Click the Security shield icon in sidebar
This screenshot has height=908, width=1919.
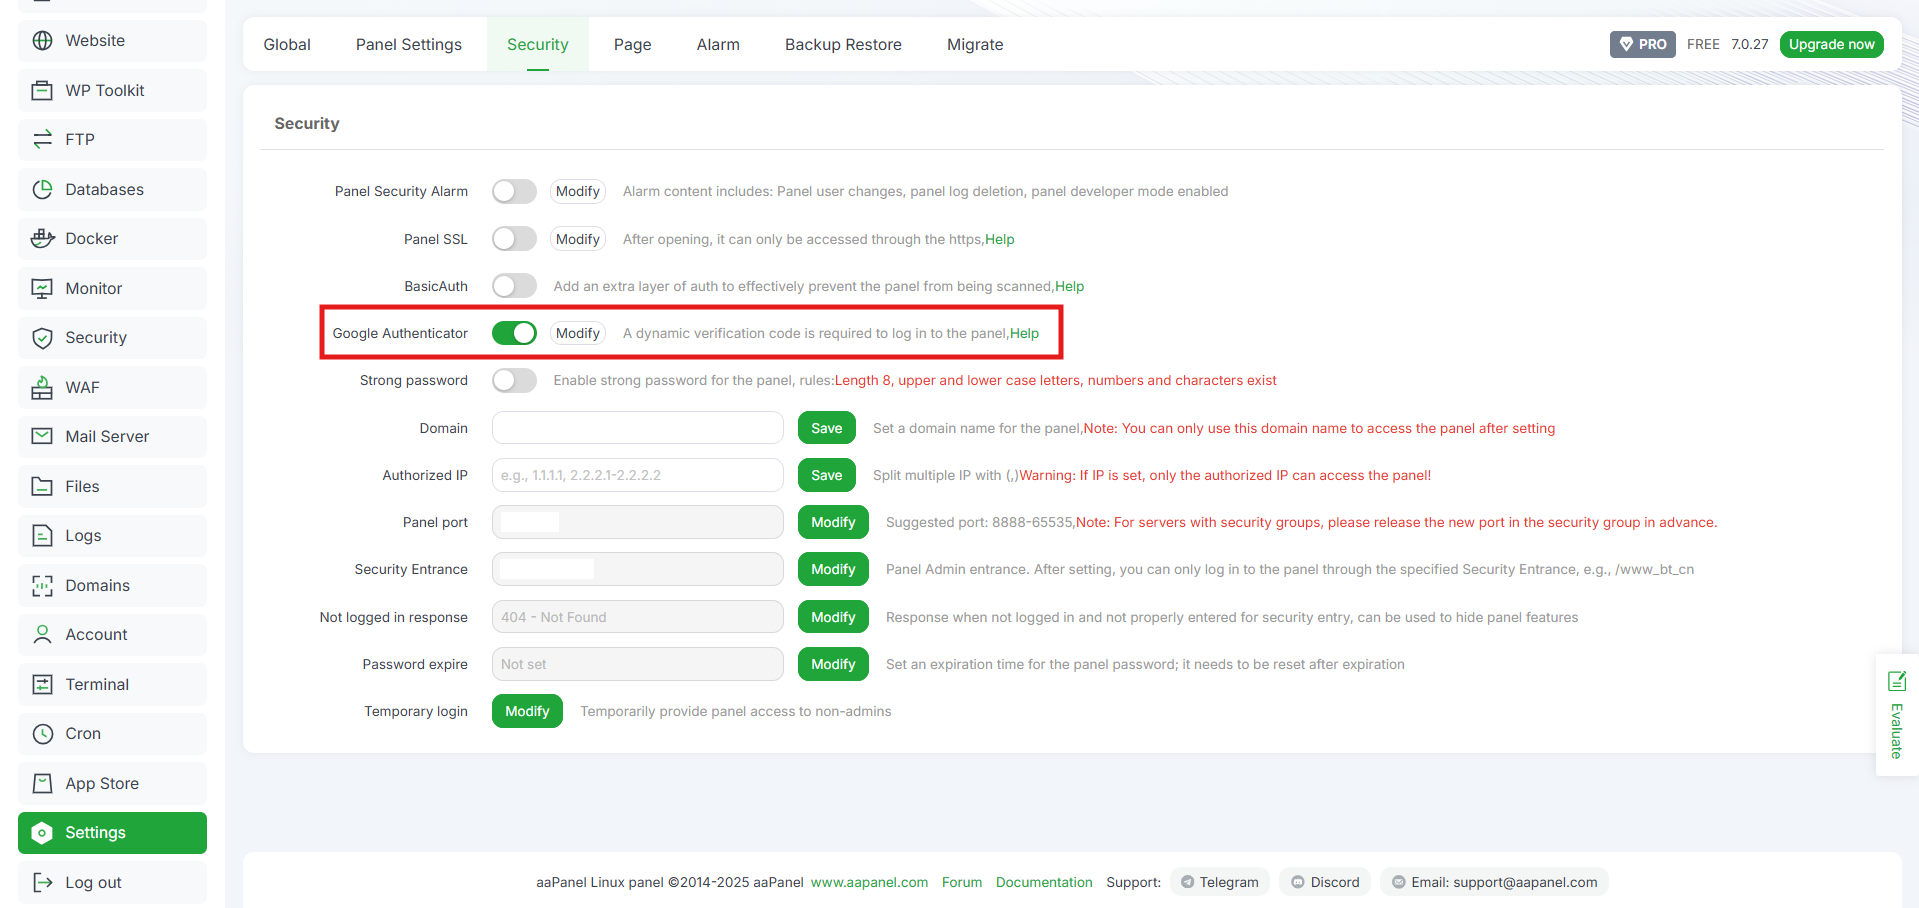[x=42, y=338]
